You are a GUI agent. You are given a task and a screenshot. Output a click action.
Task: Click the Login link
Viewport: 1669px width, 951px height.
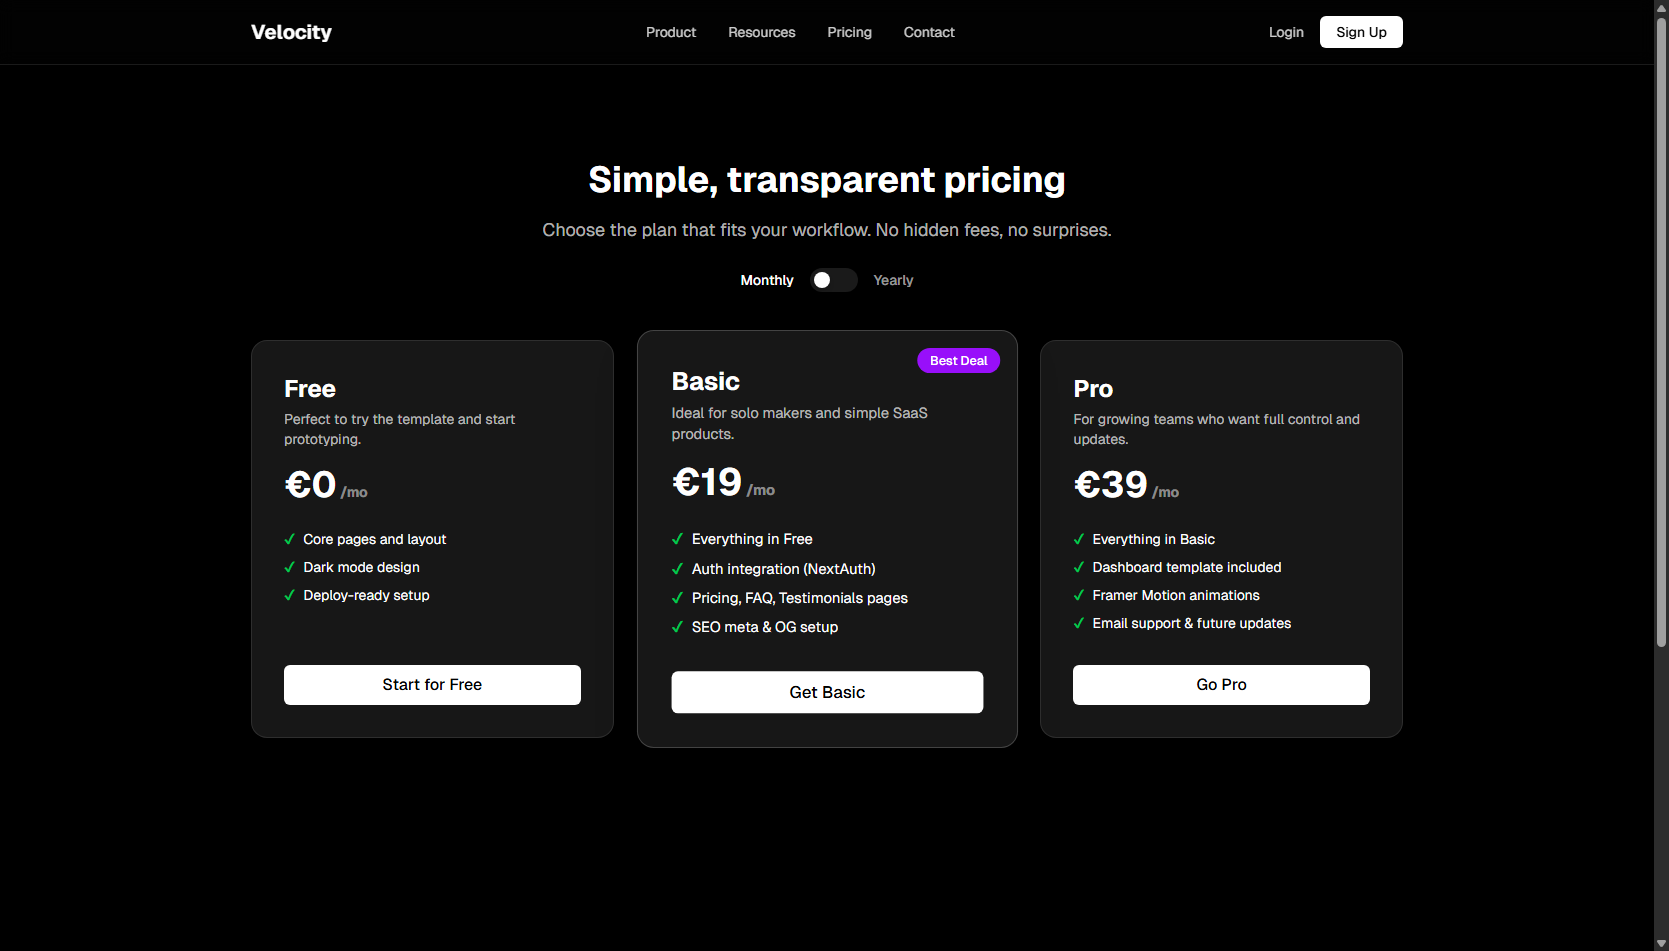(x=1286, y=32)
